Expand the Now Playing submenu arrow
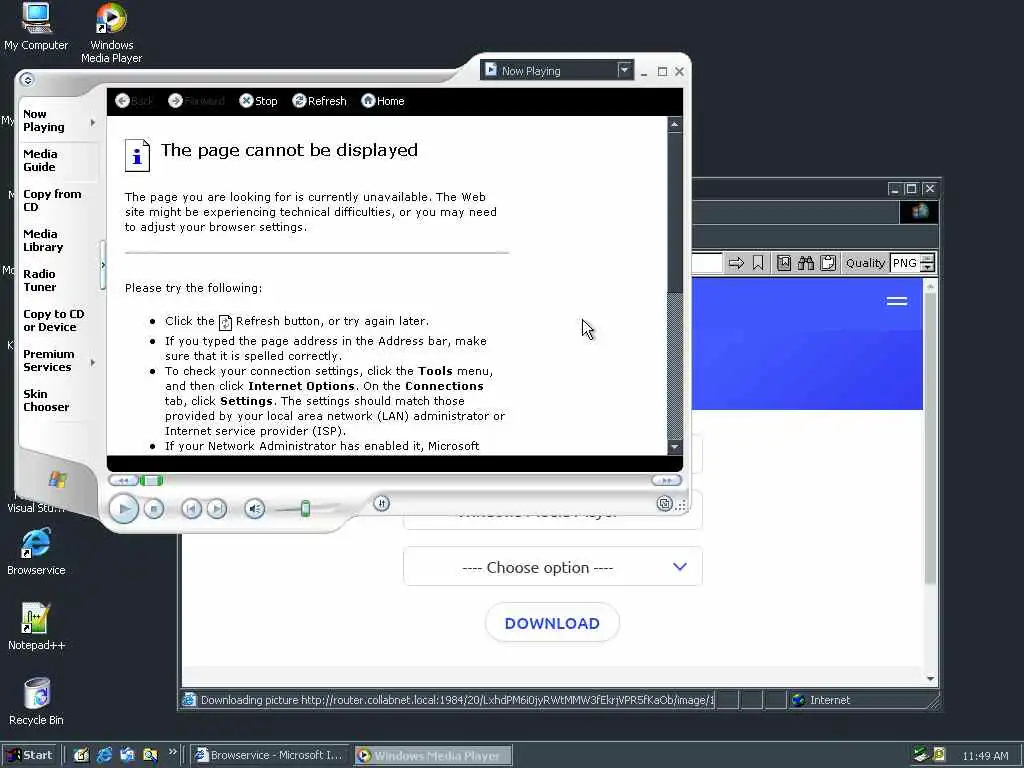 (x=93, y=122)
